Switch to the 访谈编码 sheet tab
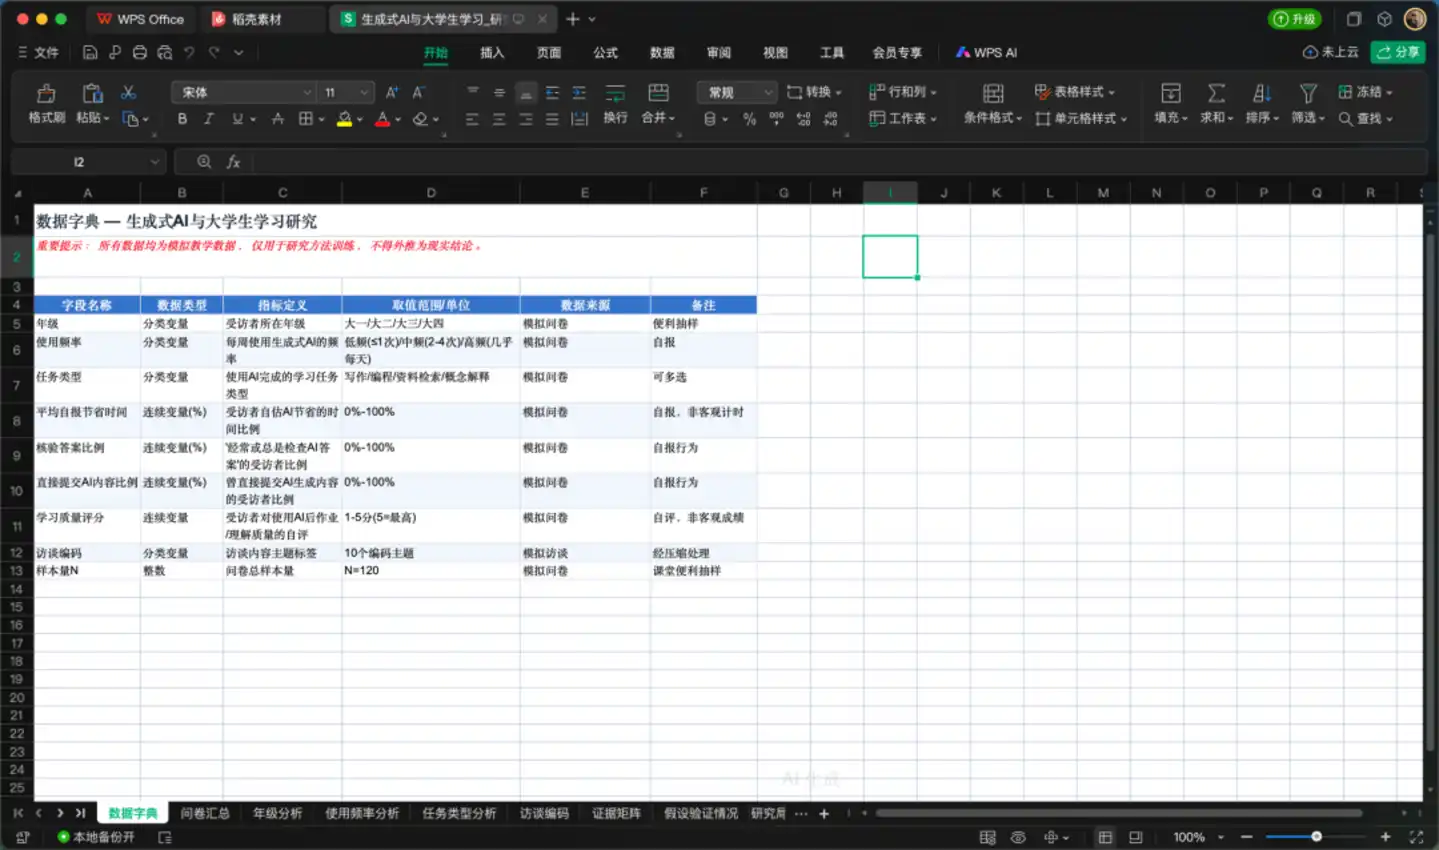This screenshot has width=1439, height=850. (x=544, y=813)
